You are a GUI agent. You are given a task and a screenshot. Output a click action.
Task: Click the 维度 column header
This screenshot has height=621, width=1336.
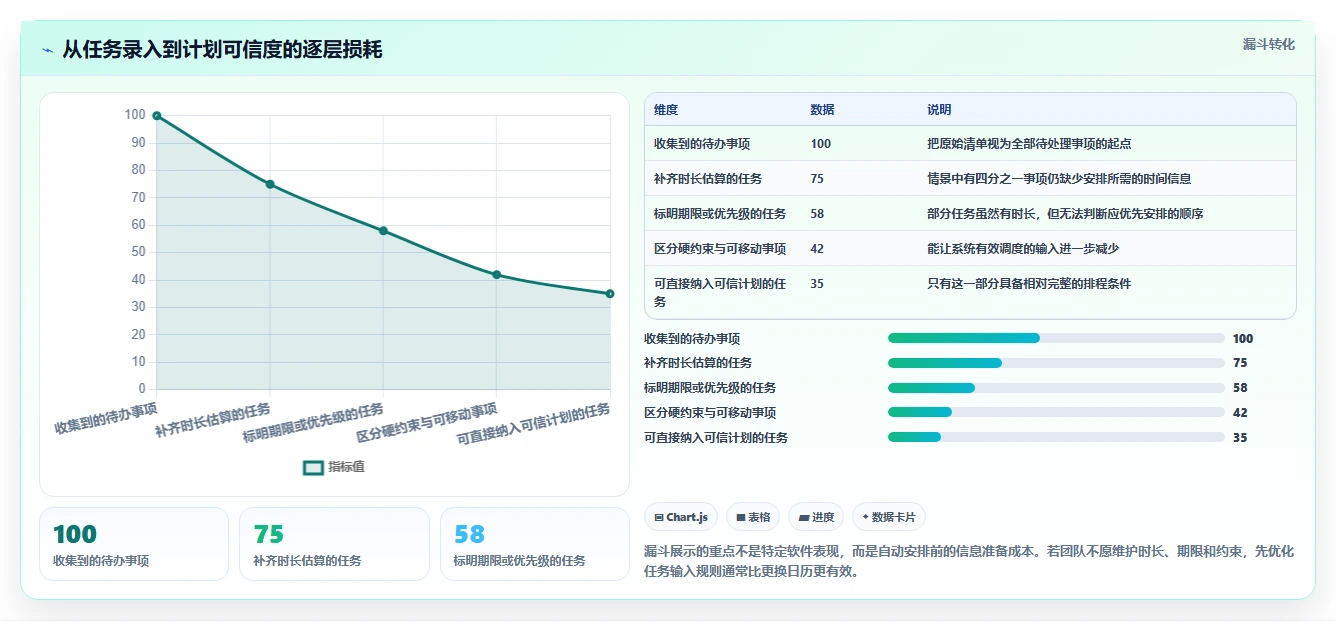tap(666, 110)
